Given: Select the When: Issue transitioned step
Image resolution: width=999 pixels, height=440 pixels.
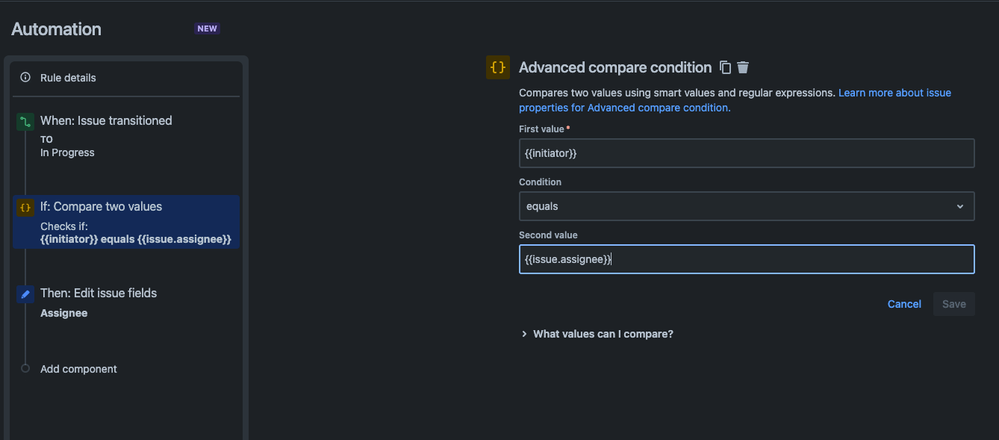Looking at the screenshot, I should [106, 121].
